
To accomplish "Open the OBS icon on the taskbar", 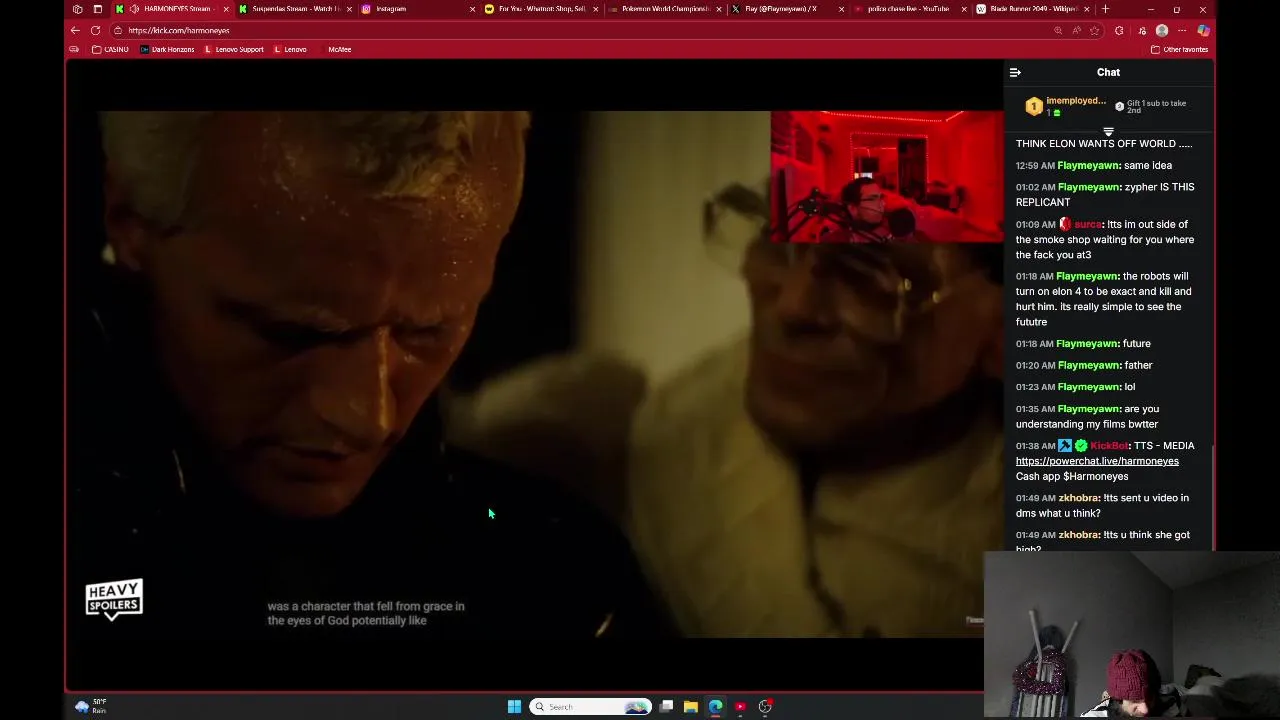I will [x=765, y=707].
